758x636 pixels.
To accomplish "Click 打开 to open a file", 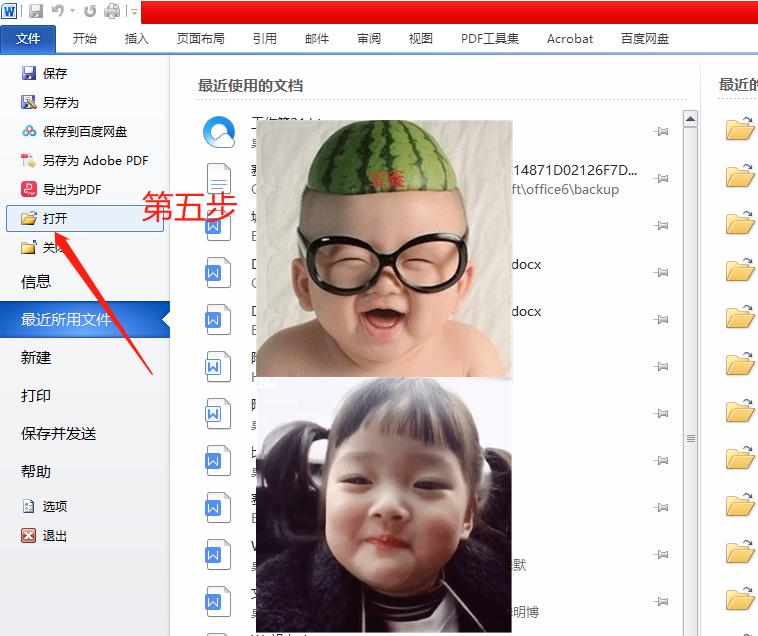I will point(85,218).
